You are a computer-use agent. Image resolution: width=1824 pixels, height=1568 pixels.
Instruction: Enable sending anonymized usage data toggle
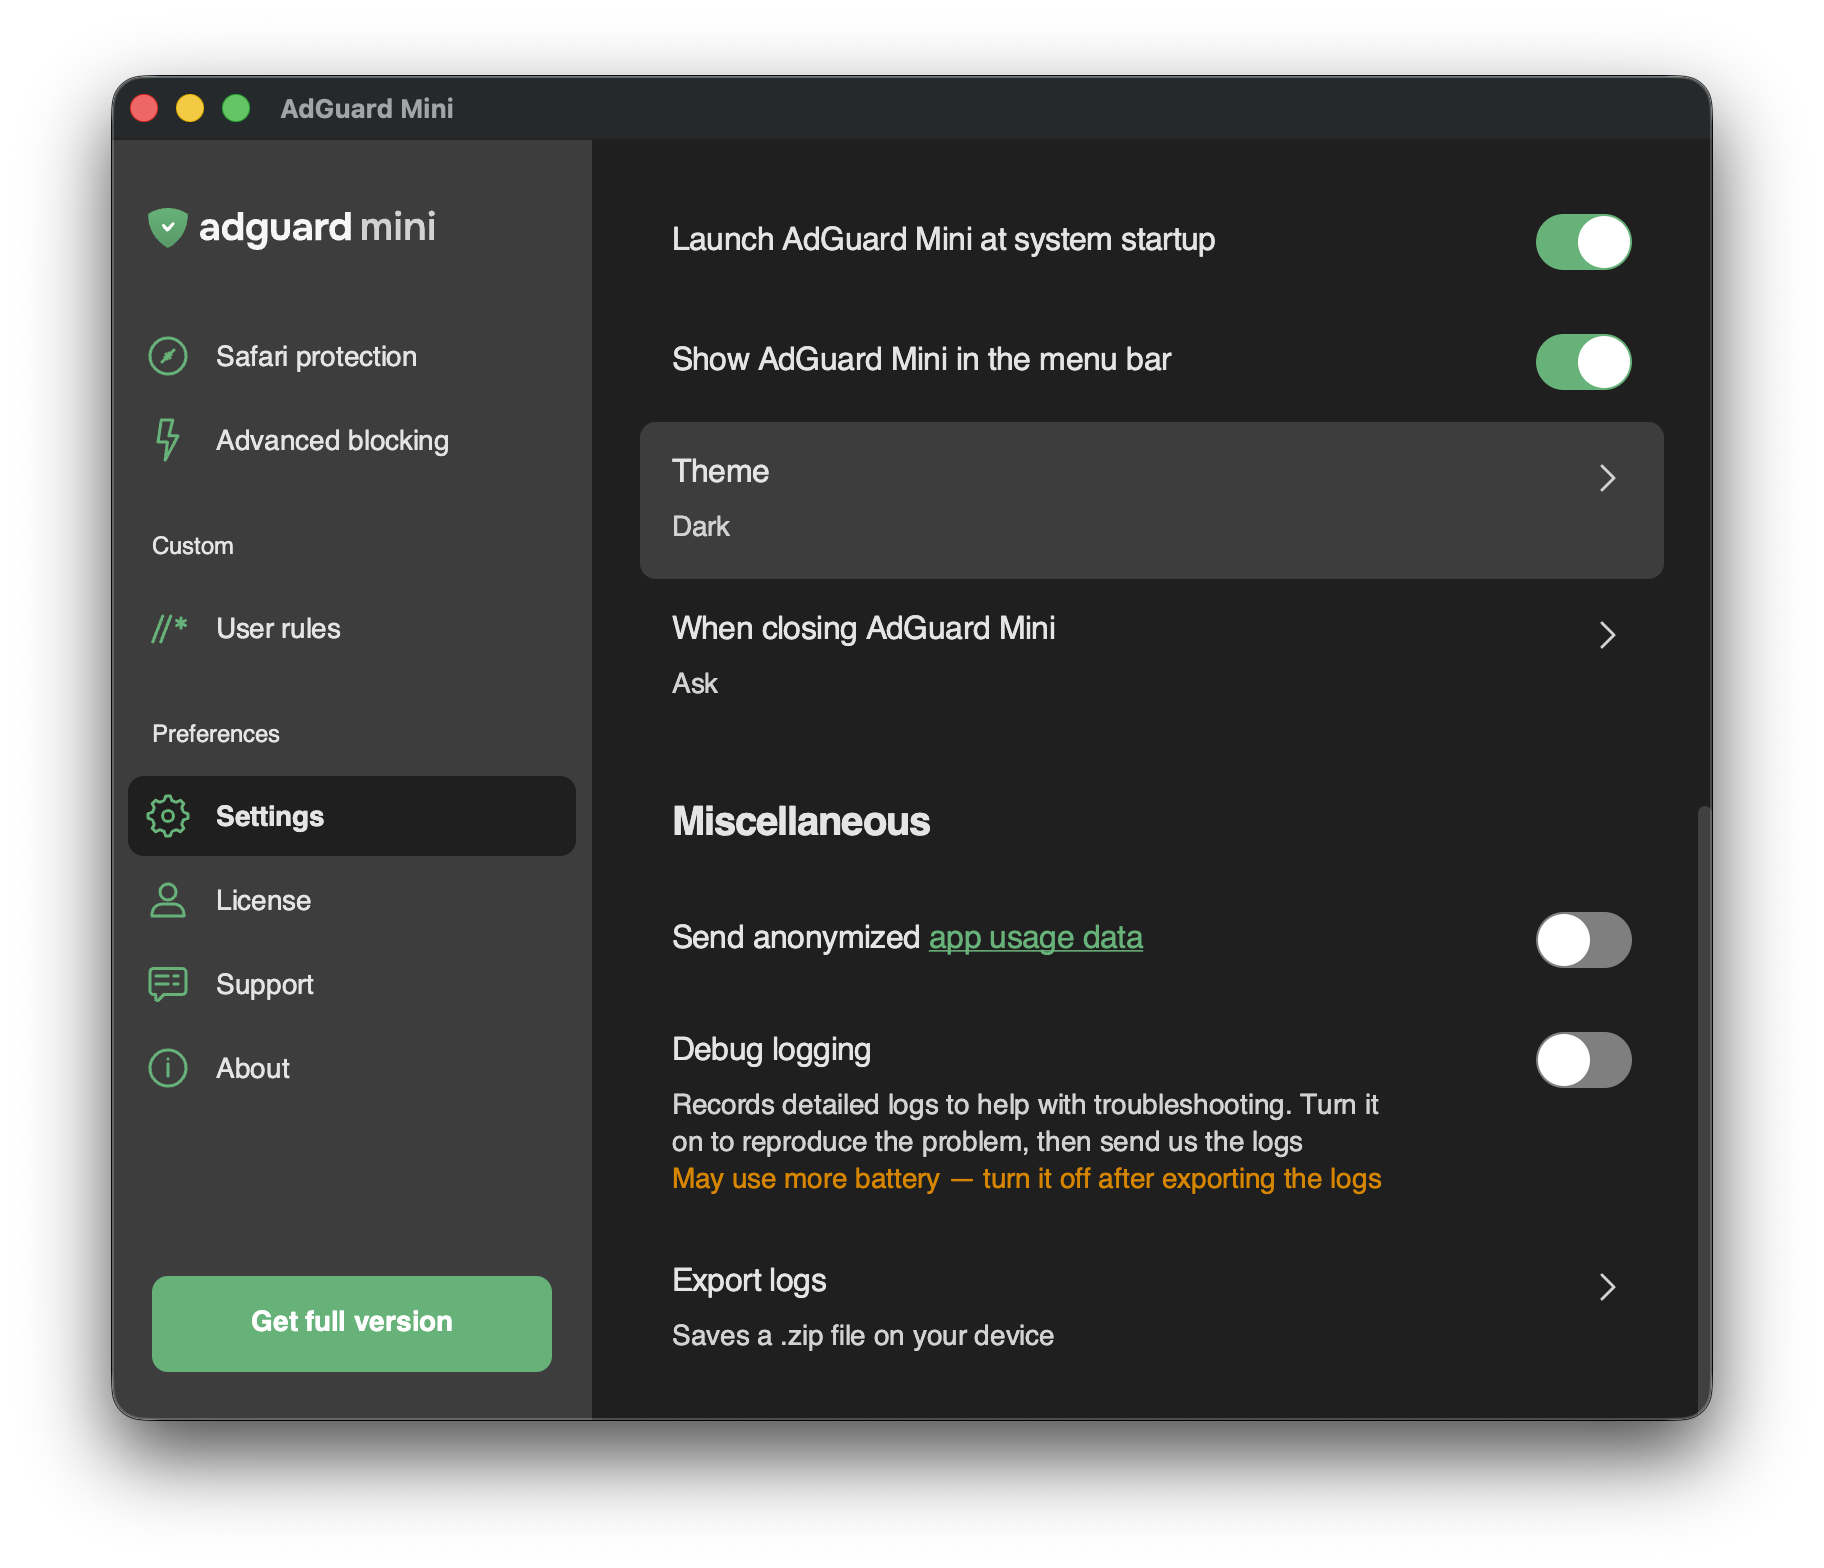pos(1583,940)
